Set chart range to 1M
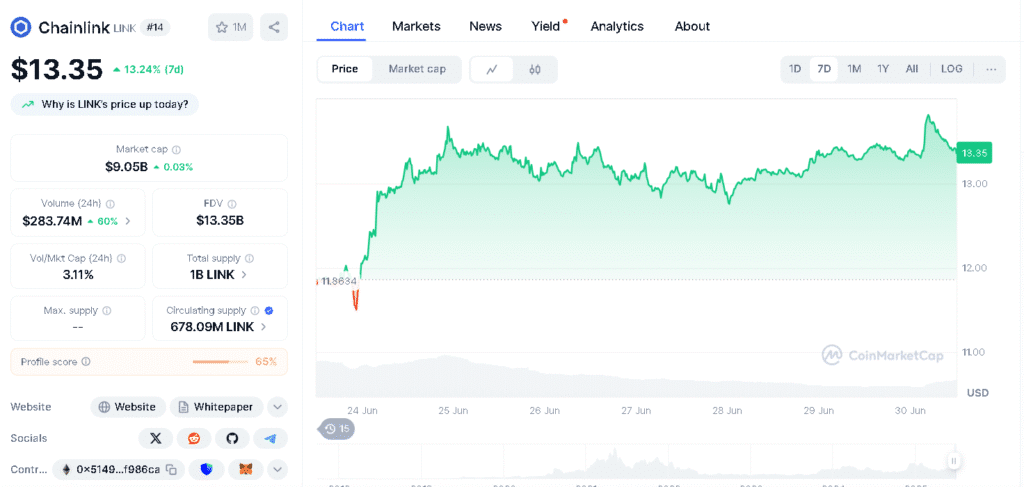This screenshot has width=1024, height=487. (x=854, y=69)
